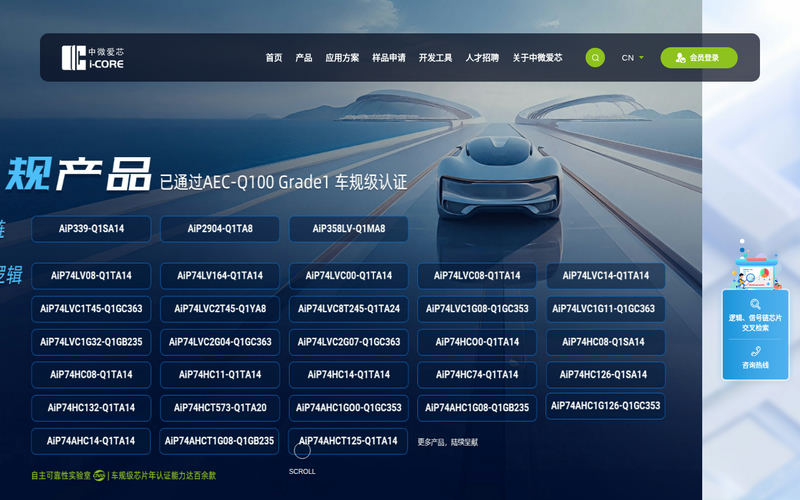800x500 pixels.
Task: Click the 会员登录 member login button
Action: 698,58
